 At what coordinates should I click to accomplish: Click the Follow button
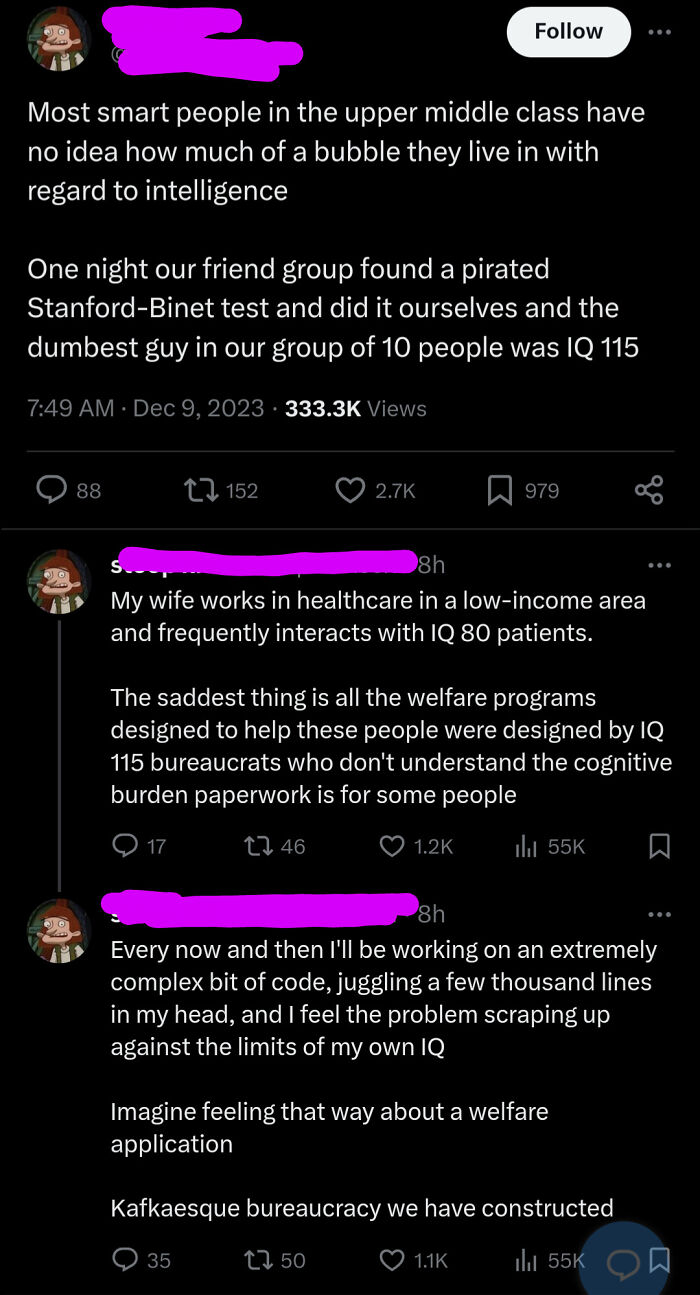point(568,32)
